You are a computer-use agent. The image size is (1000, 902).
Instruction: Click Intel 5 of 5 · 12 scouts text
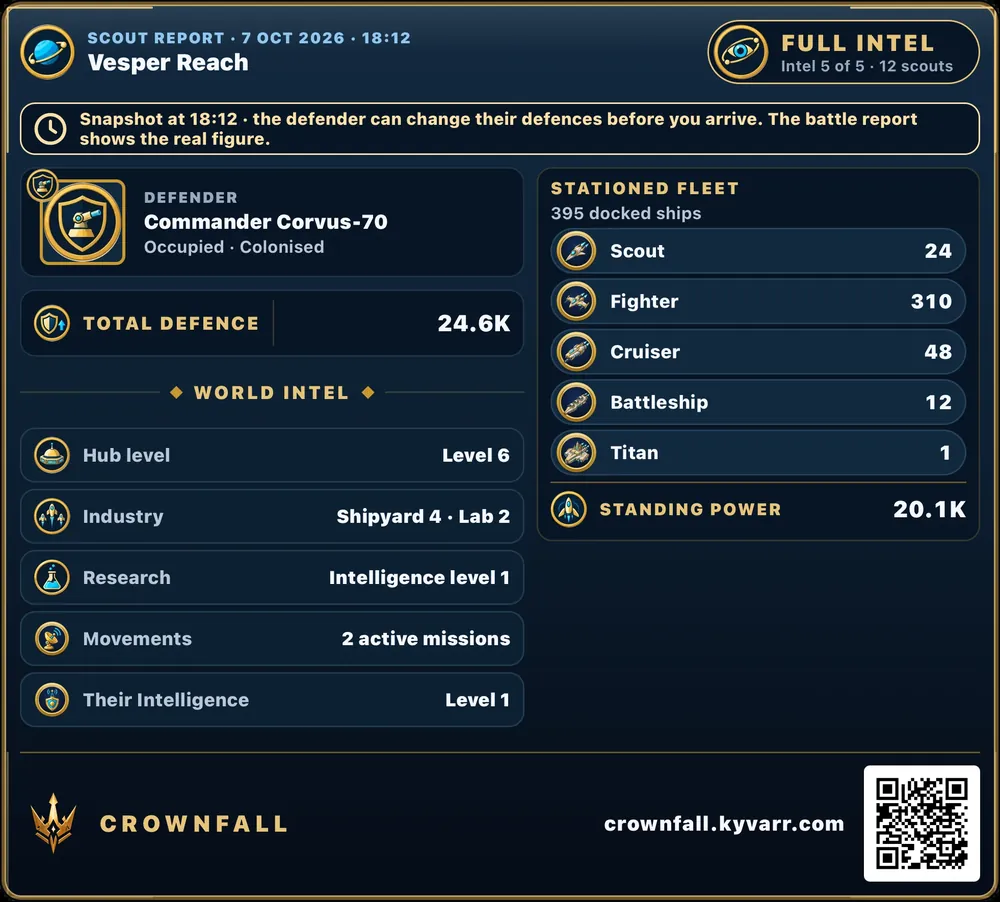click(x=867, y=66)
